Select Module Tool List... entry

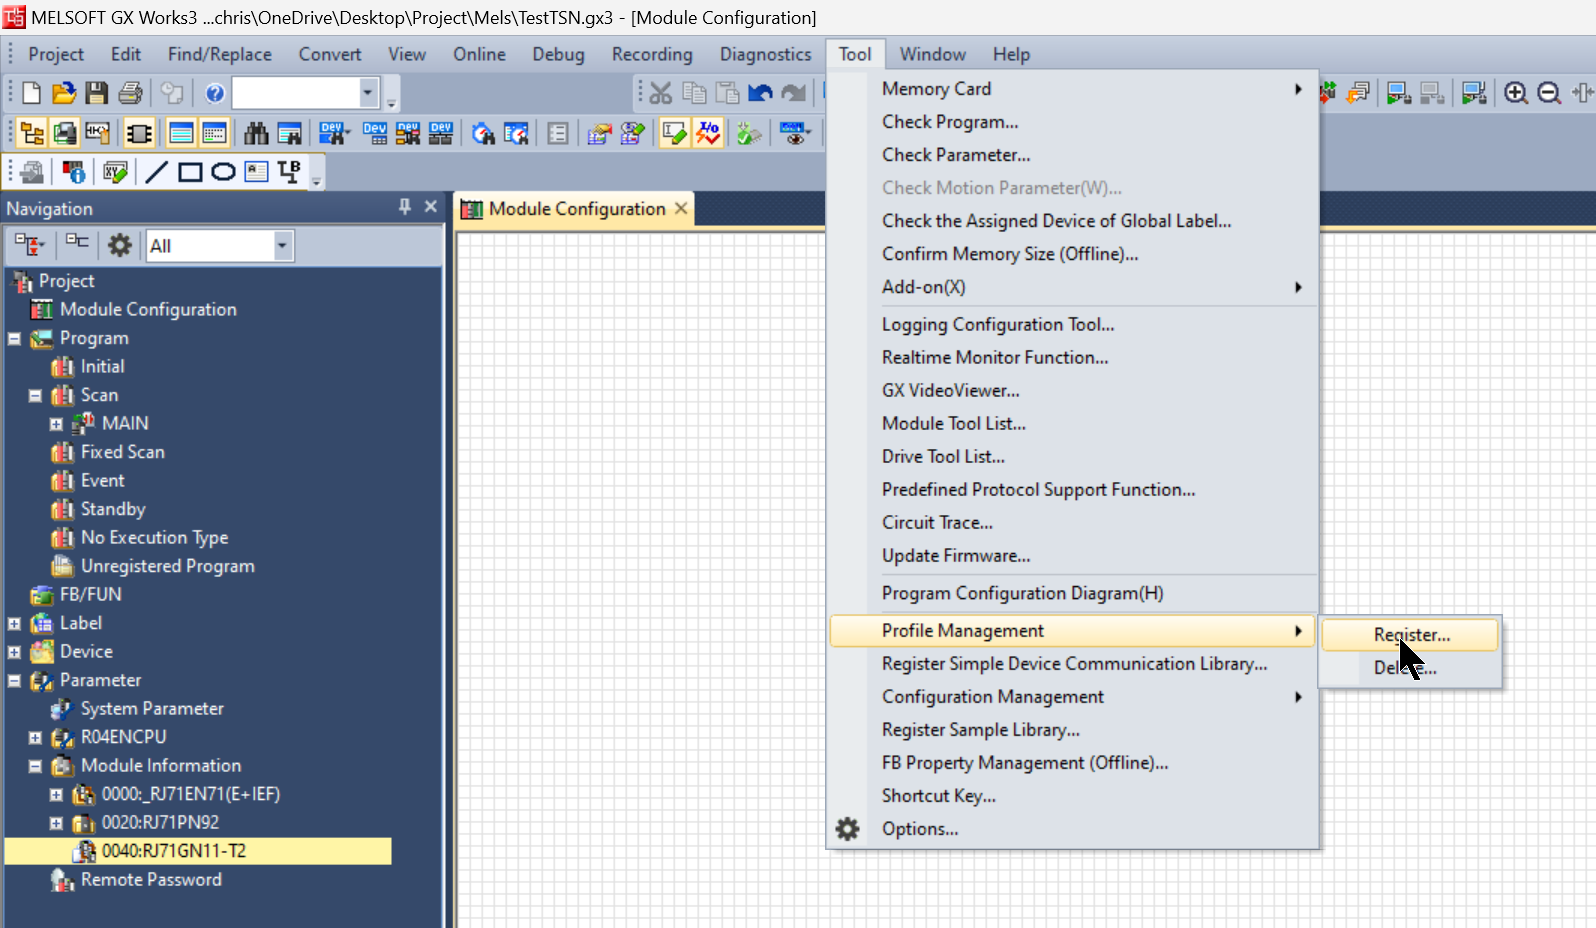[x=1071, y=424]
